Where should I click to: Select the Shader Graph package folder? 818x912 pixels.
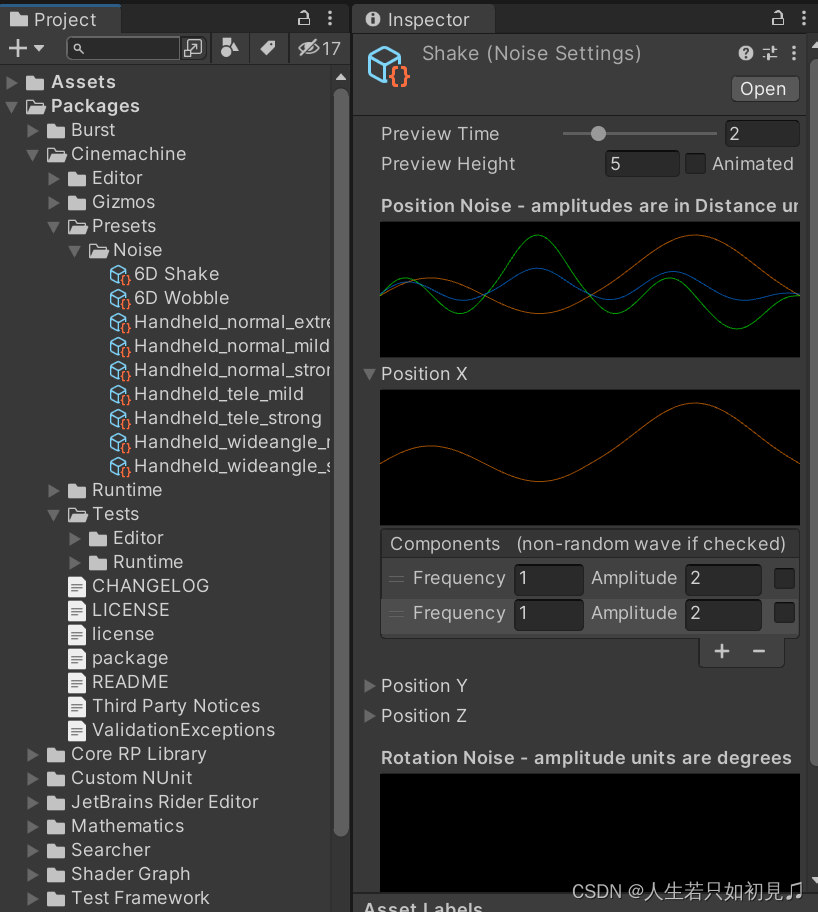click(118, 874)
